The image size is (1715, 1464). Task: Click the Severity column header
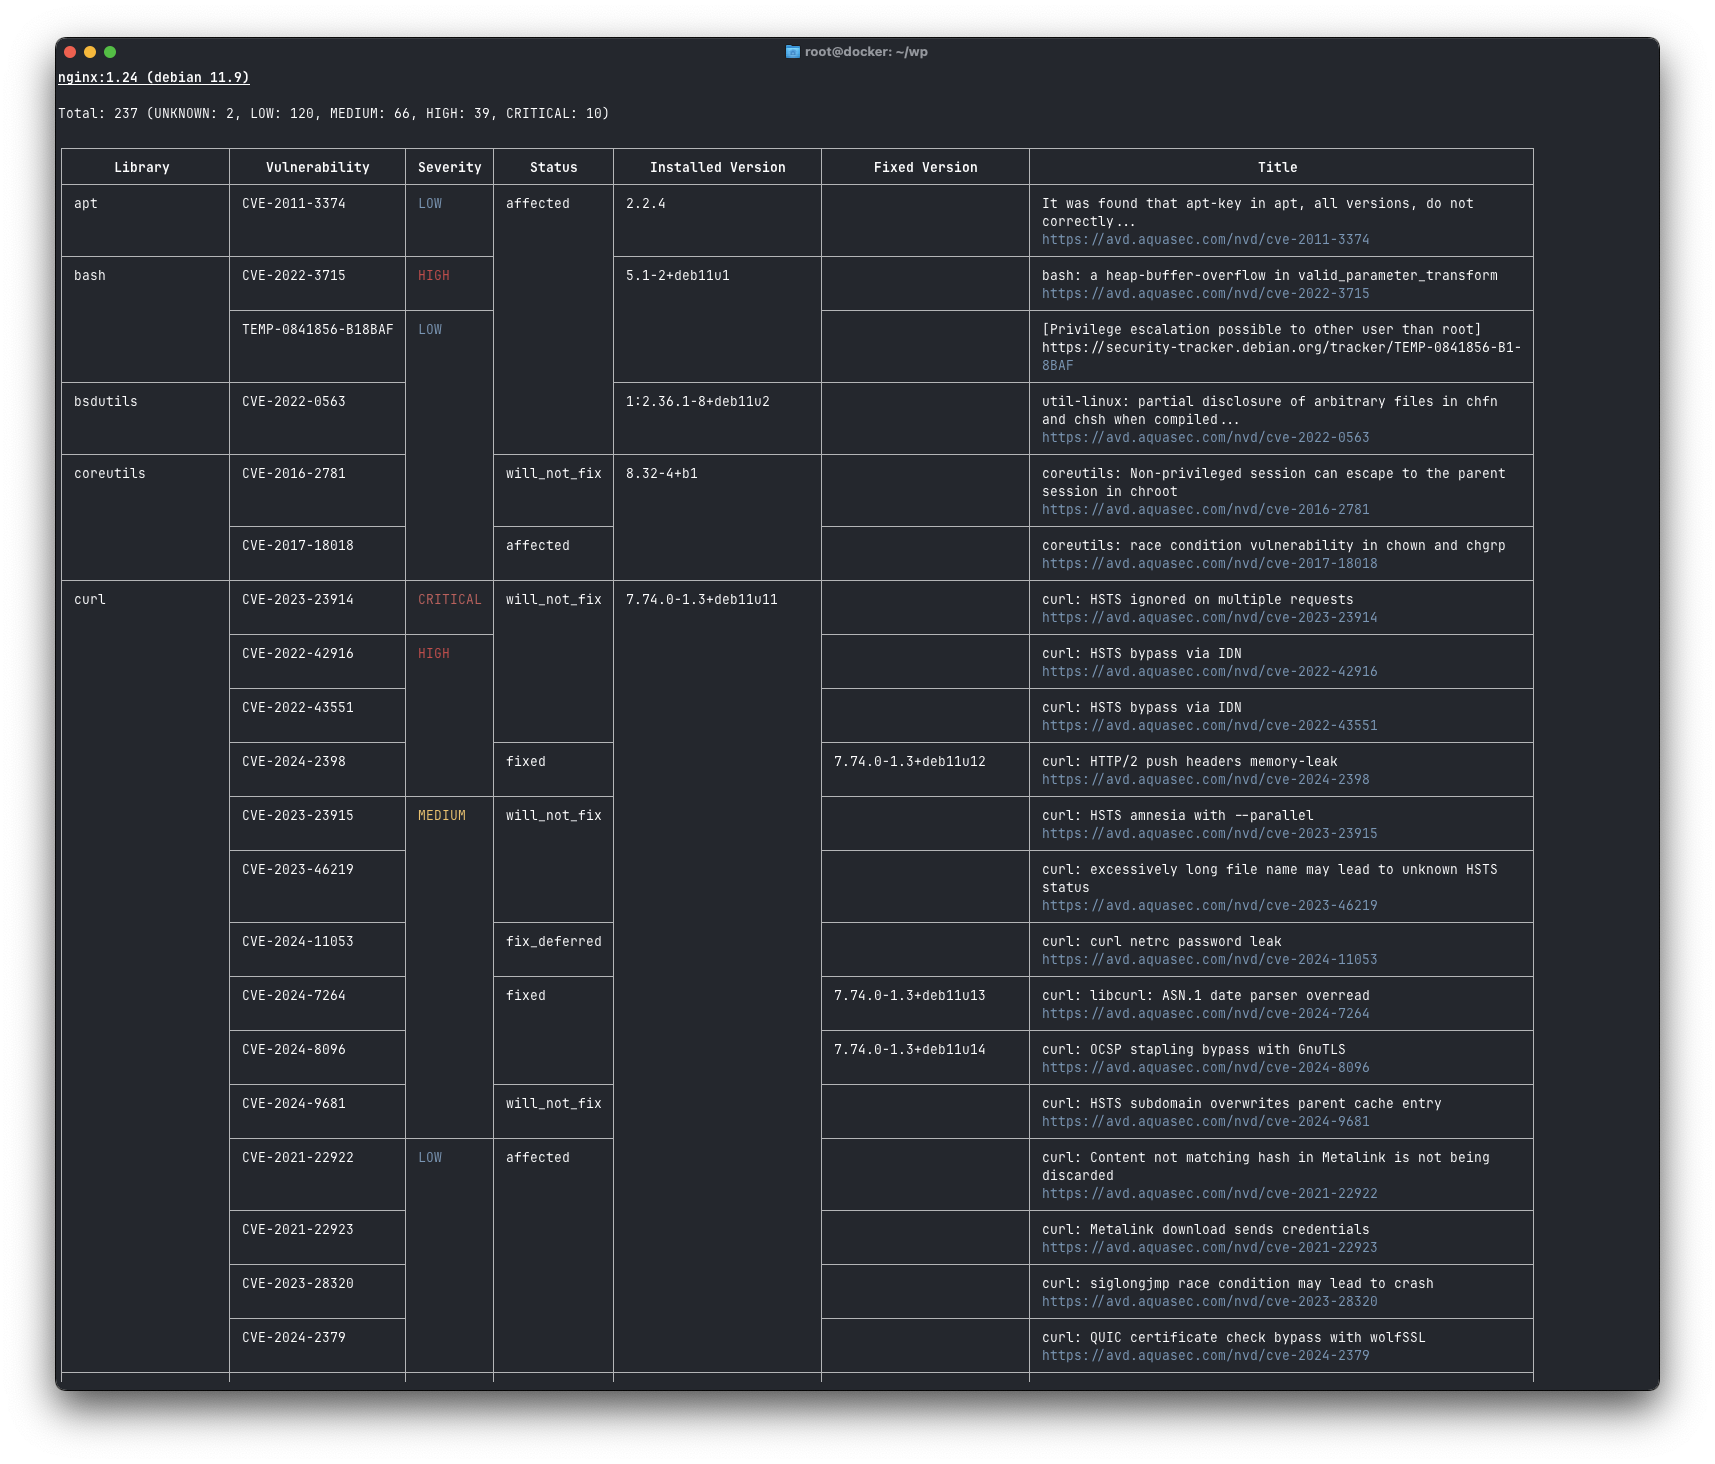[x=450, y=168]
